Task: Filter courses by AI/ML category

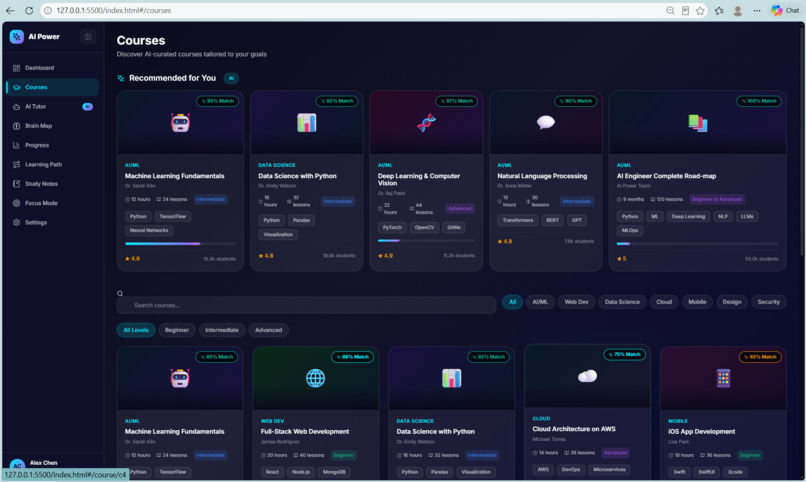Action: [540, 302]
